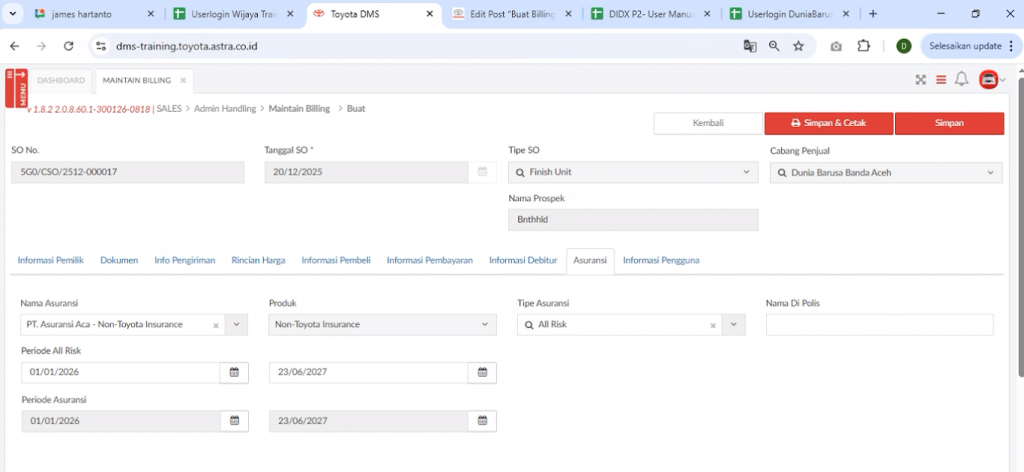Open the red MENU sidebar icon

click(16, 88)
